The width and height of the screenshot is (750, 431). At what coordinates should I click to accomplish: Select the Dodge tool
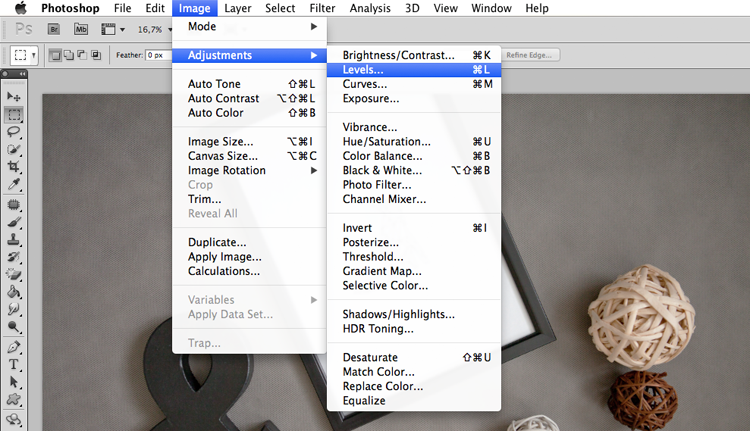click(x=14, y=327)
